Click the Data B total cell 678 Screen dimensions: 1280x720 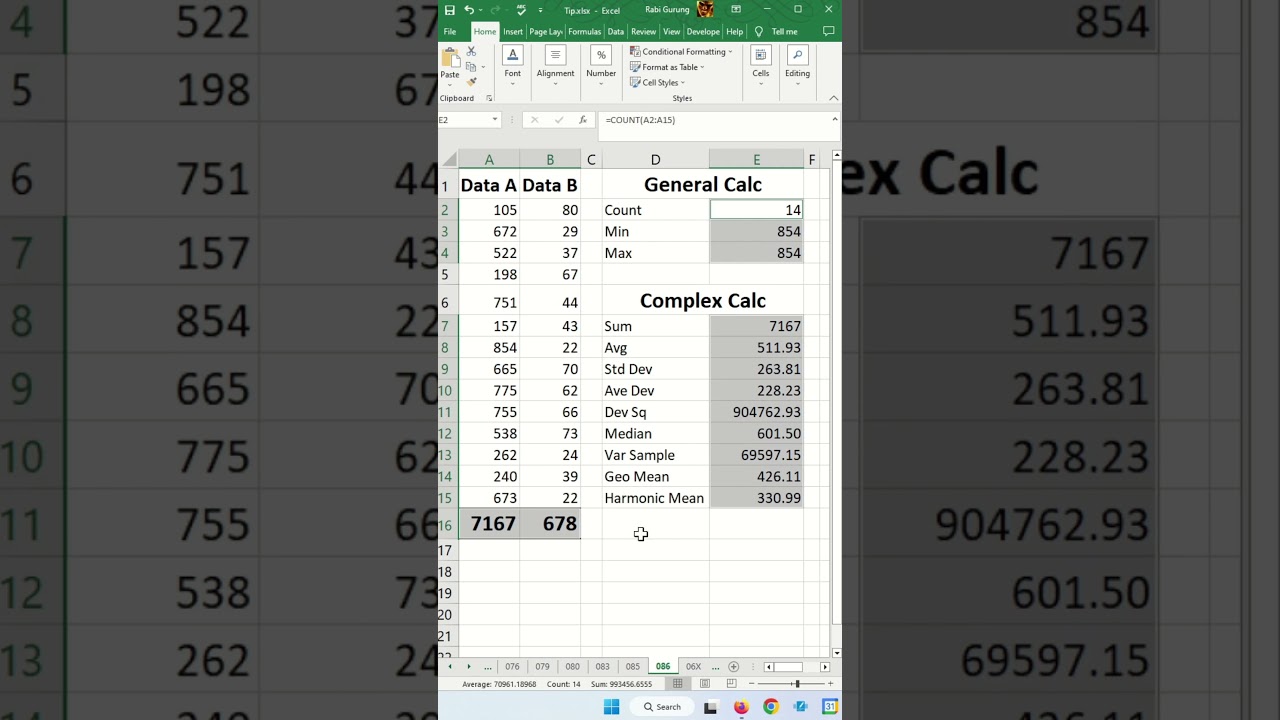550,524
